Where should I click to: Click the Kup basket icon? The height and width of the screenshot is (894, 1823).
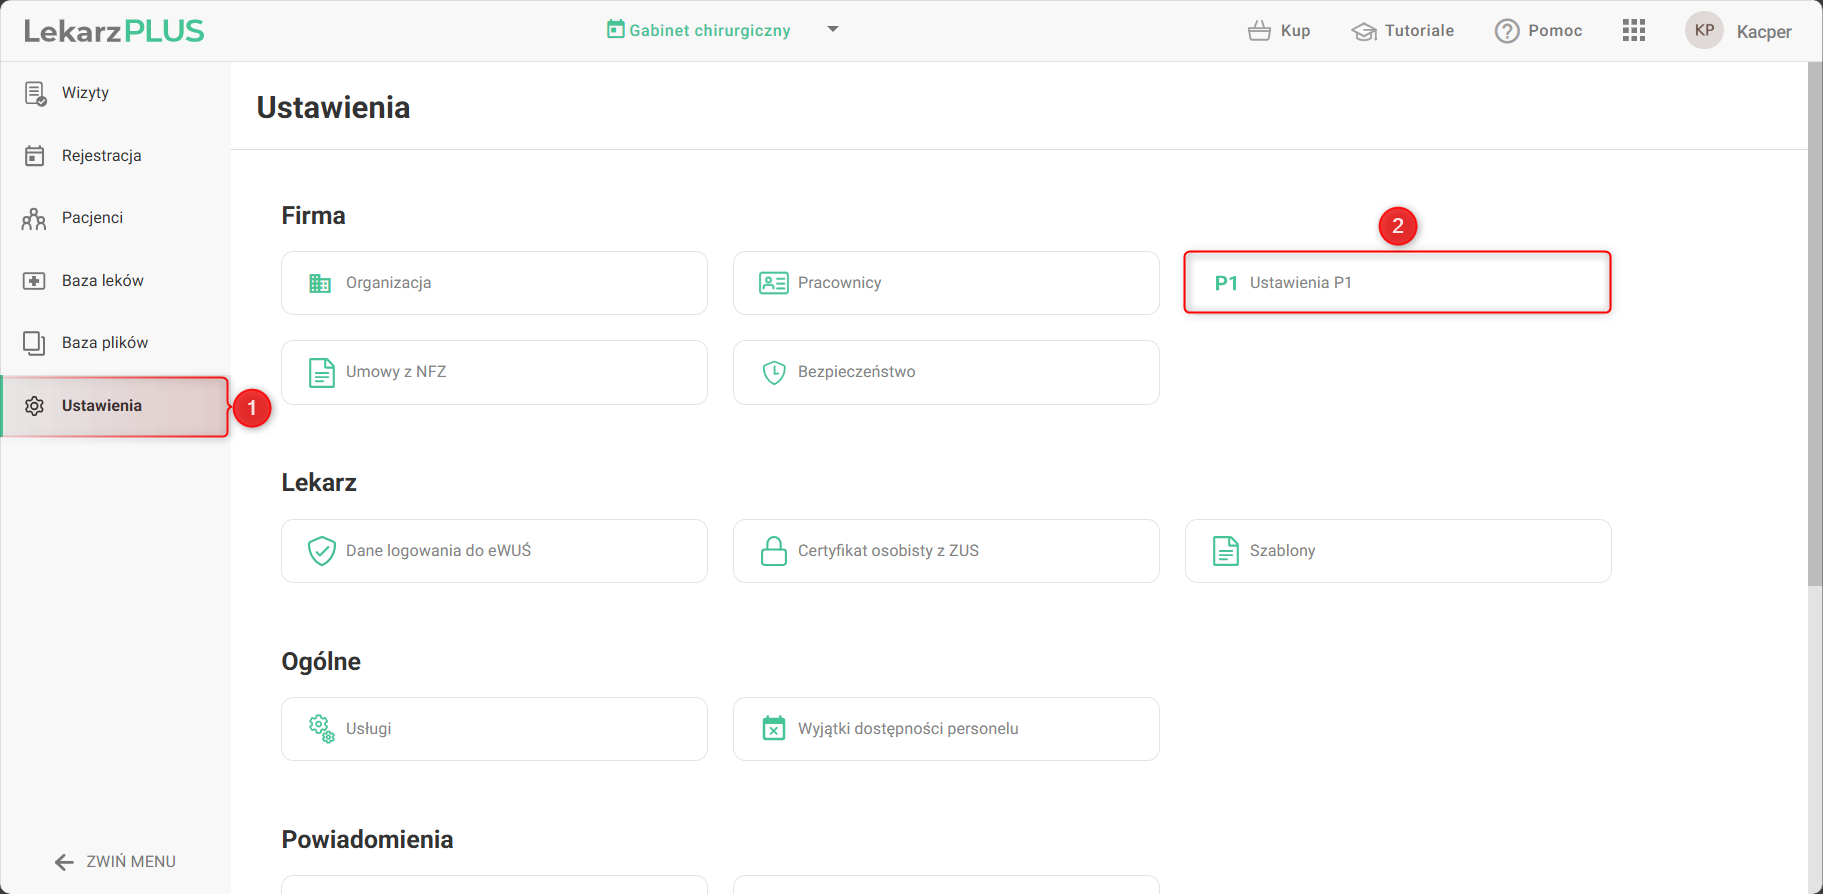pyautogui.click(x=1259, y=31)
